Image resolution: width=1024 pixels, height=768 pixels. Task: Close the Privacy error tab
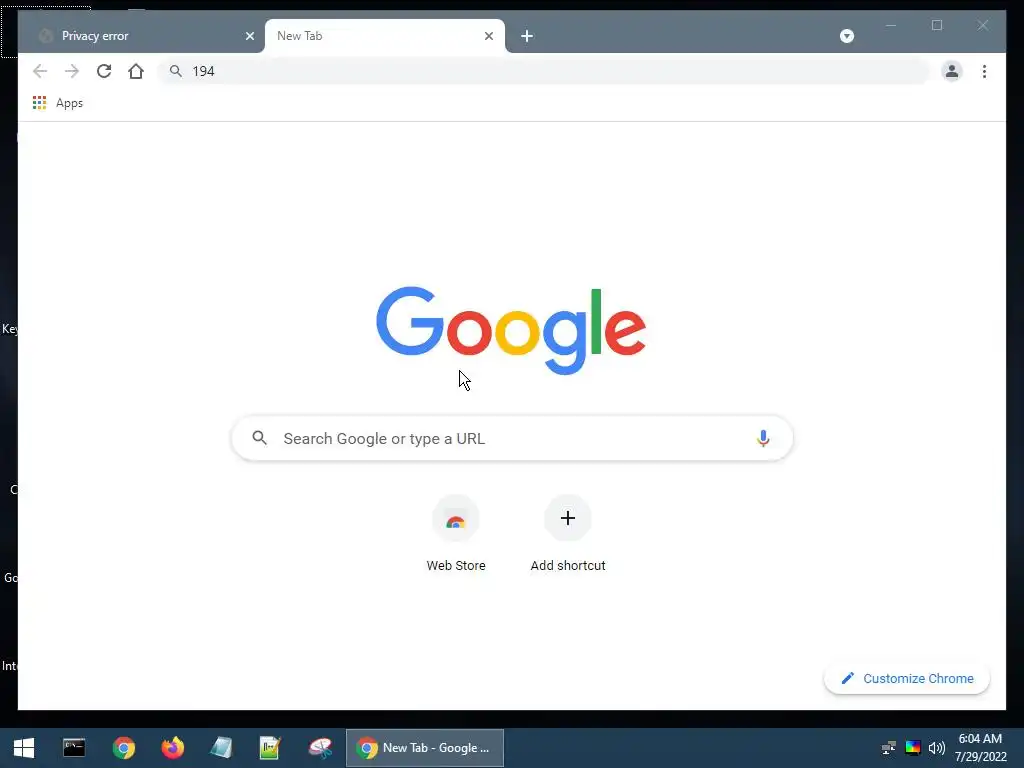click(249, 36)
